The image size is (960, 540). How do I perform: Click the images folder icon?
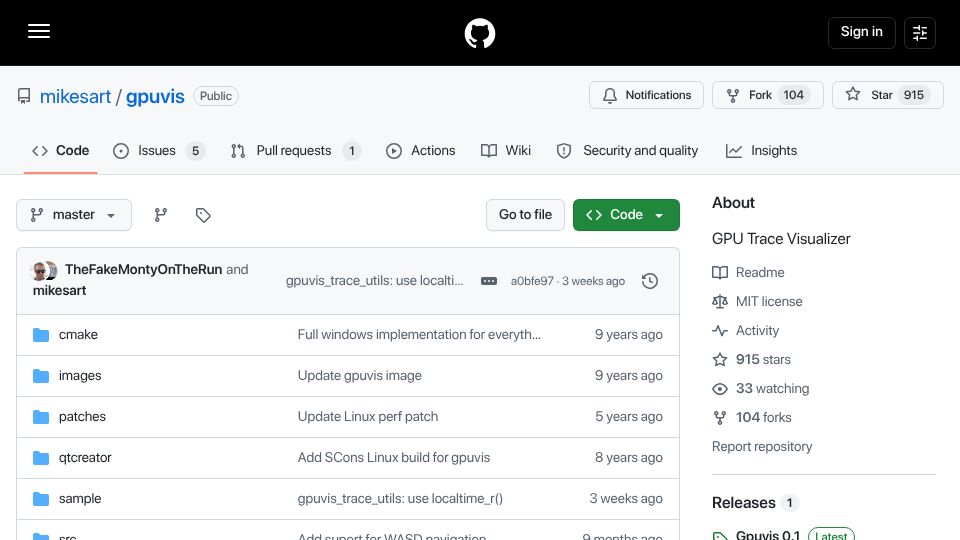[x=41, y=376]
